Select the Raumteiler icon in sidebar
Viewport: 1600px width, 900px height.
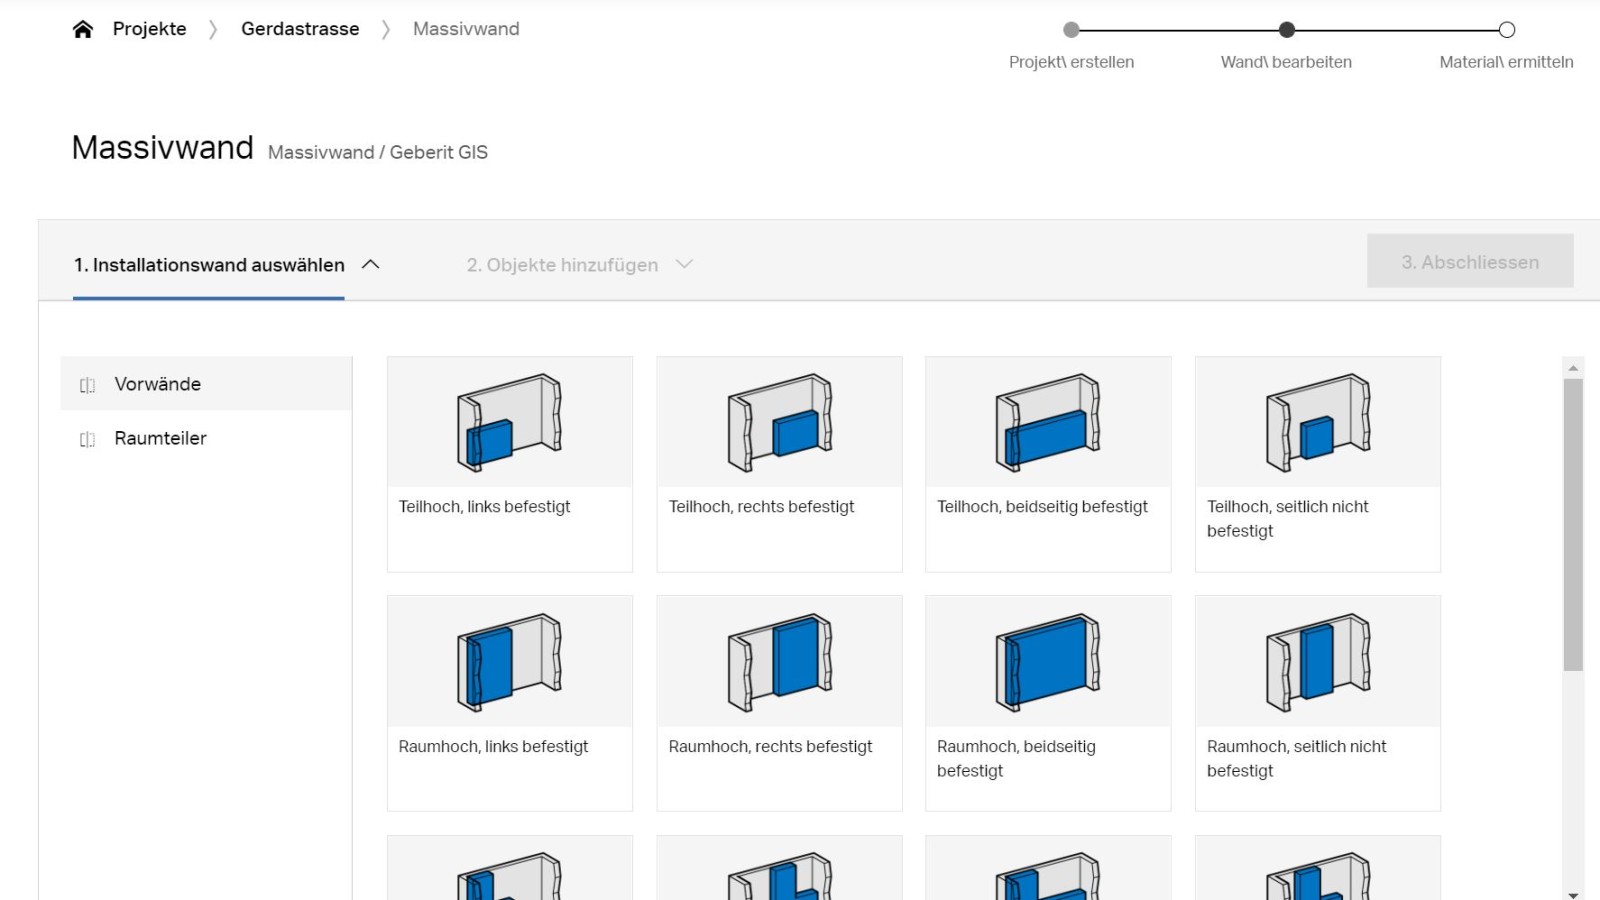pyautogui.click(x=87, y=438)
